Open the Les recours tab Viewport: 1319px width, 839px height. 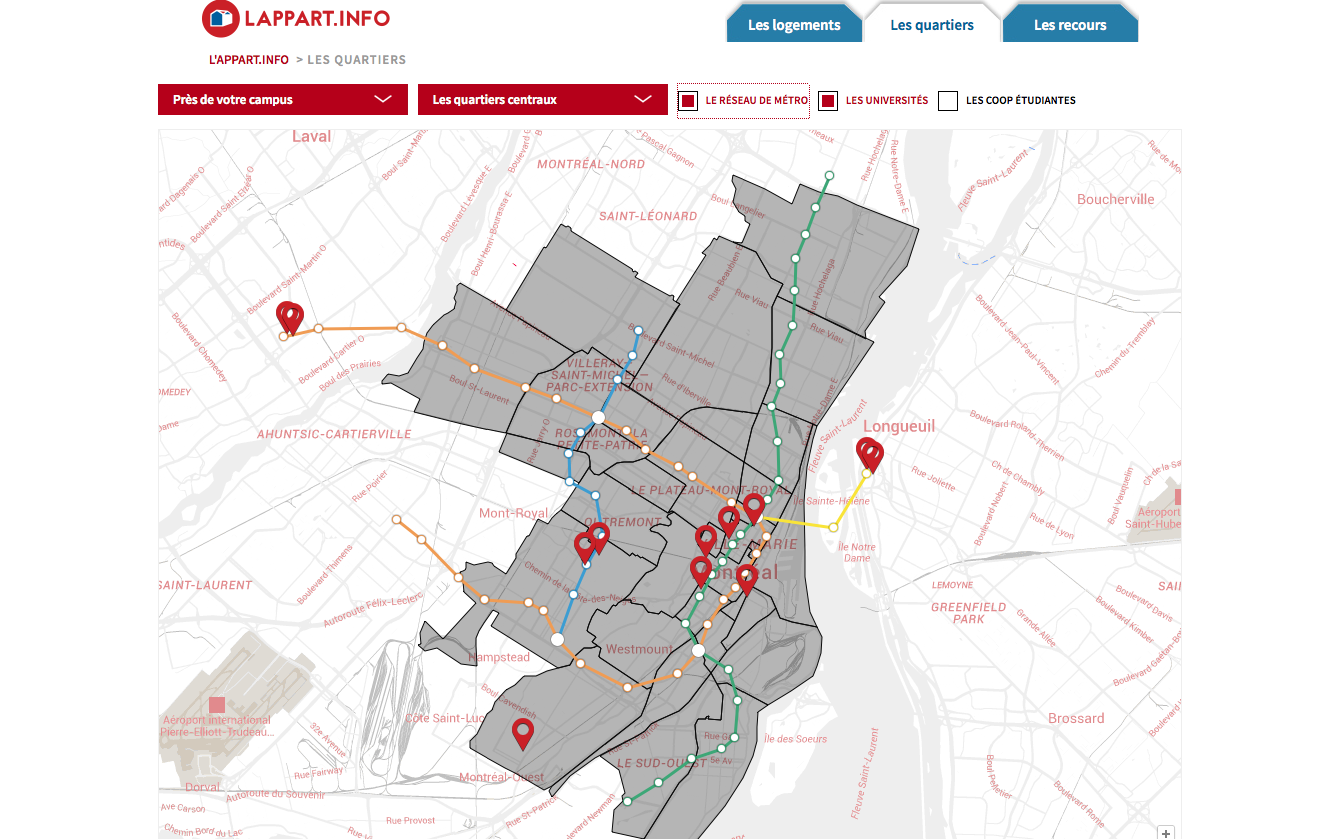(1069, 25)
